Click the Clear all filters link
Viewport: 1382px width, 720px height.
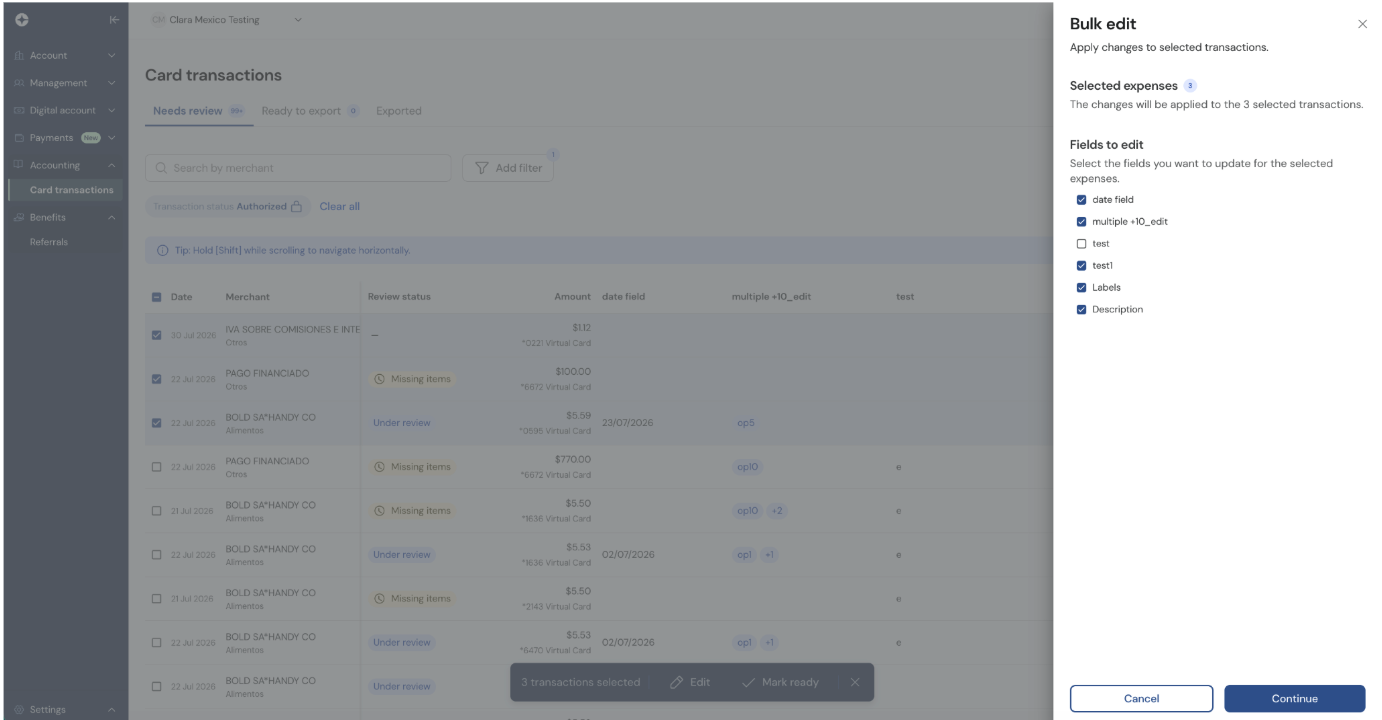point(340,207)
